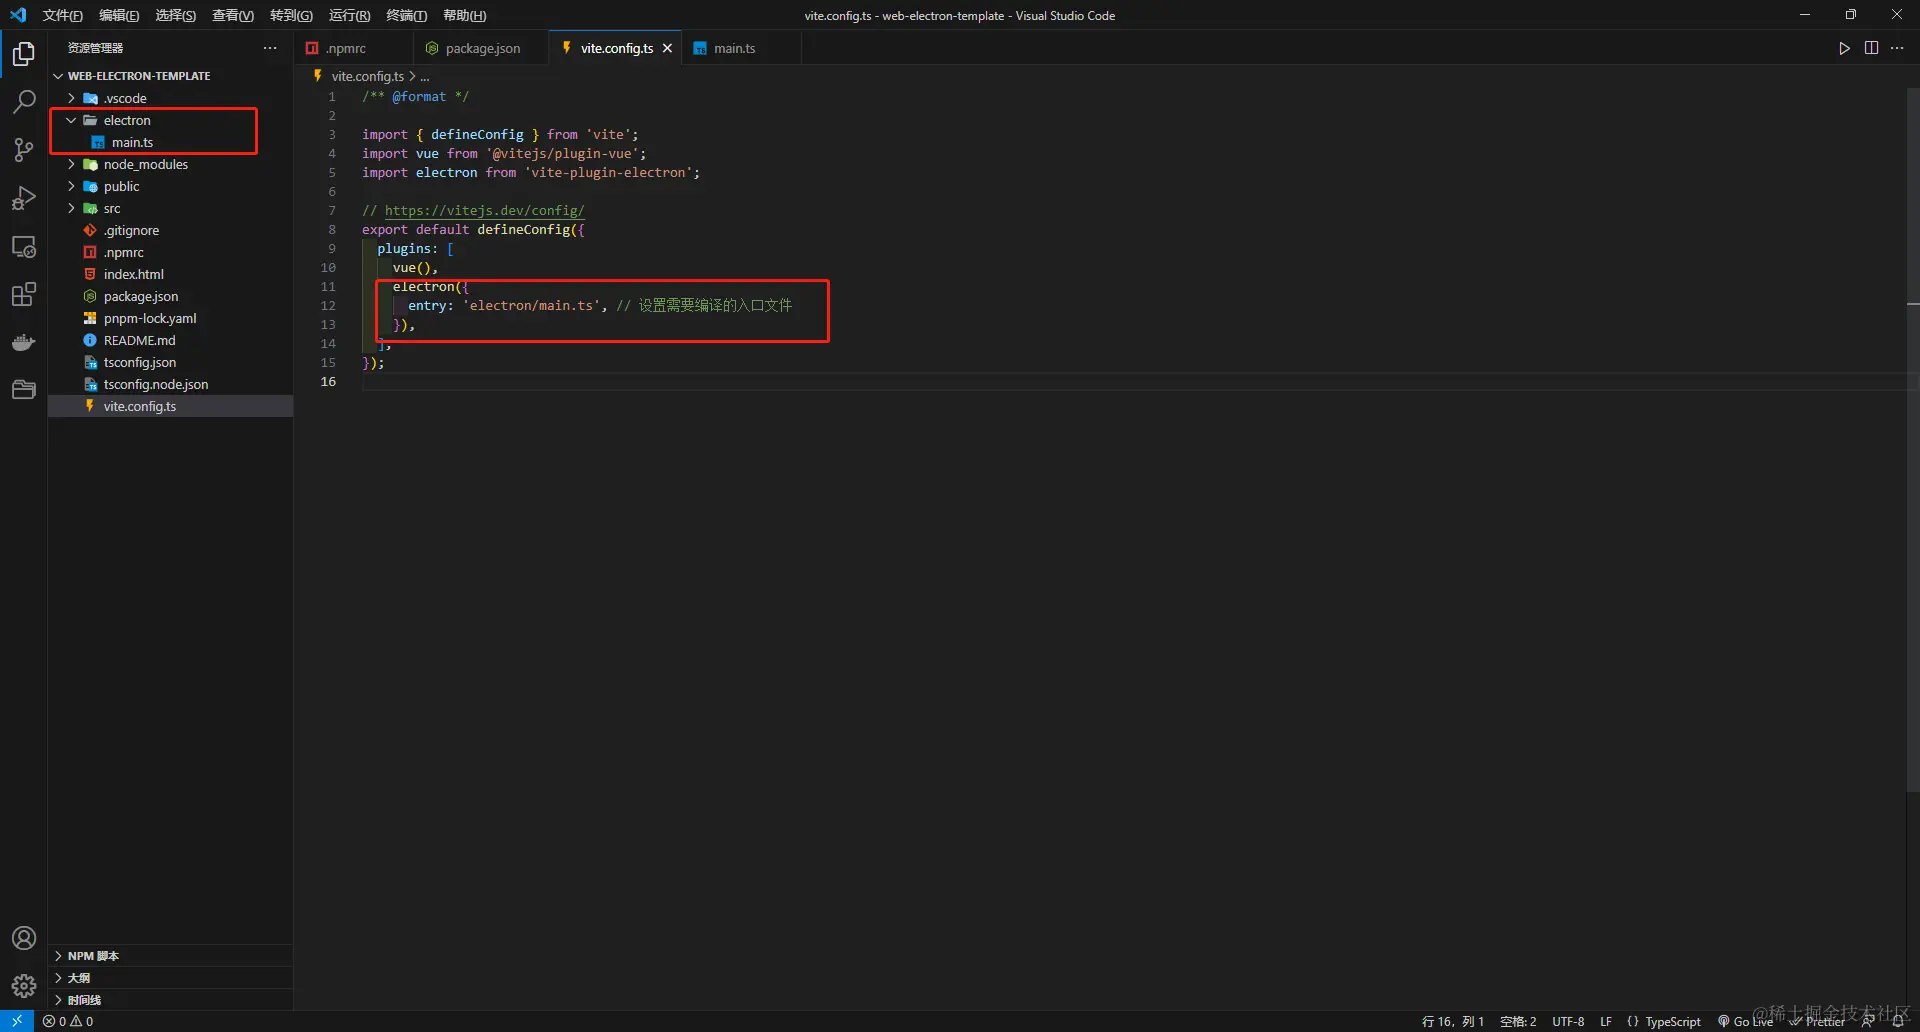
Task: Change indentation setting 空格: 2
Action: (x=1518, y=1021)
